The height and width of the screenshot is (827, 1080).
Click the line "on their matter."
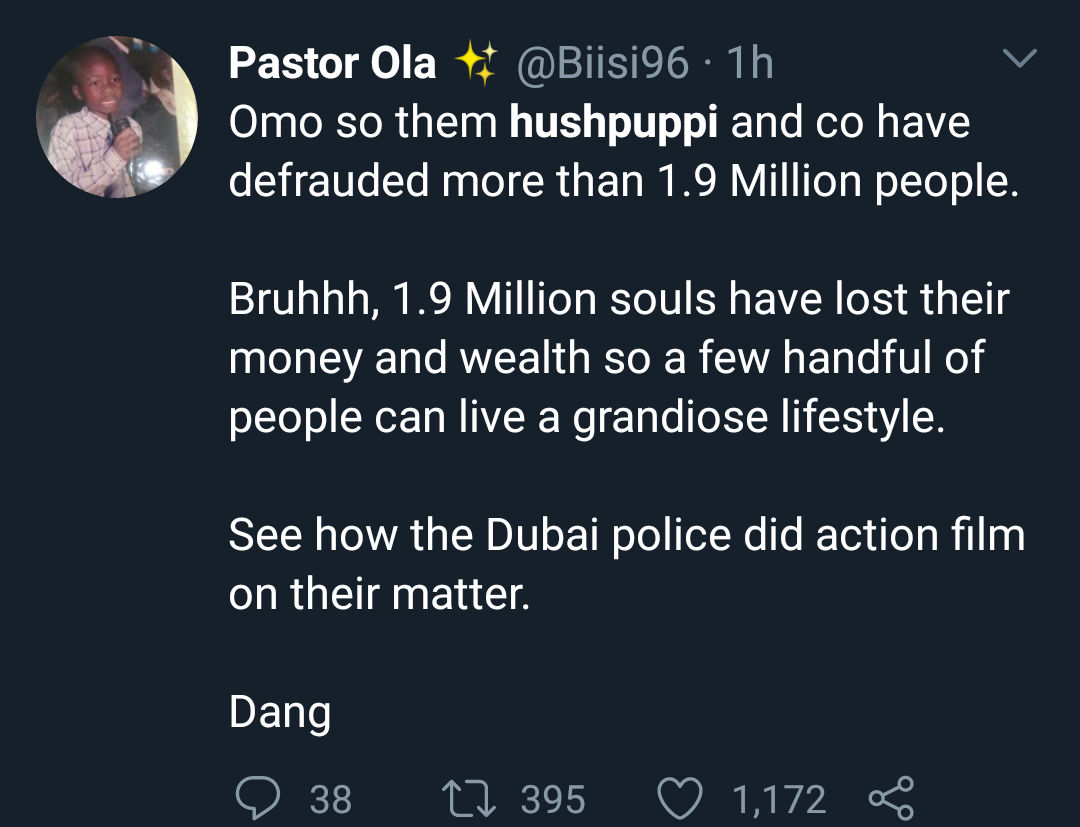[378, 595]
